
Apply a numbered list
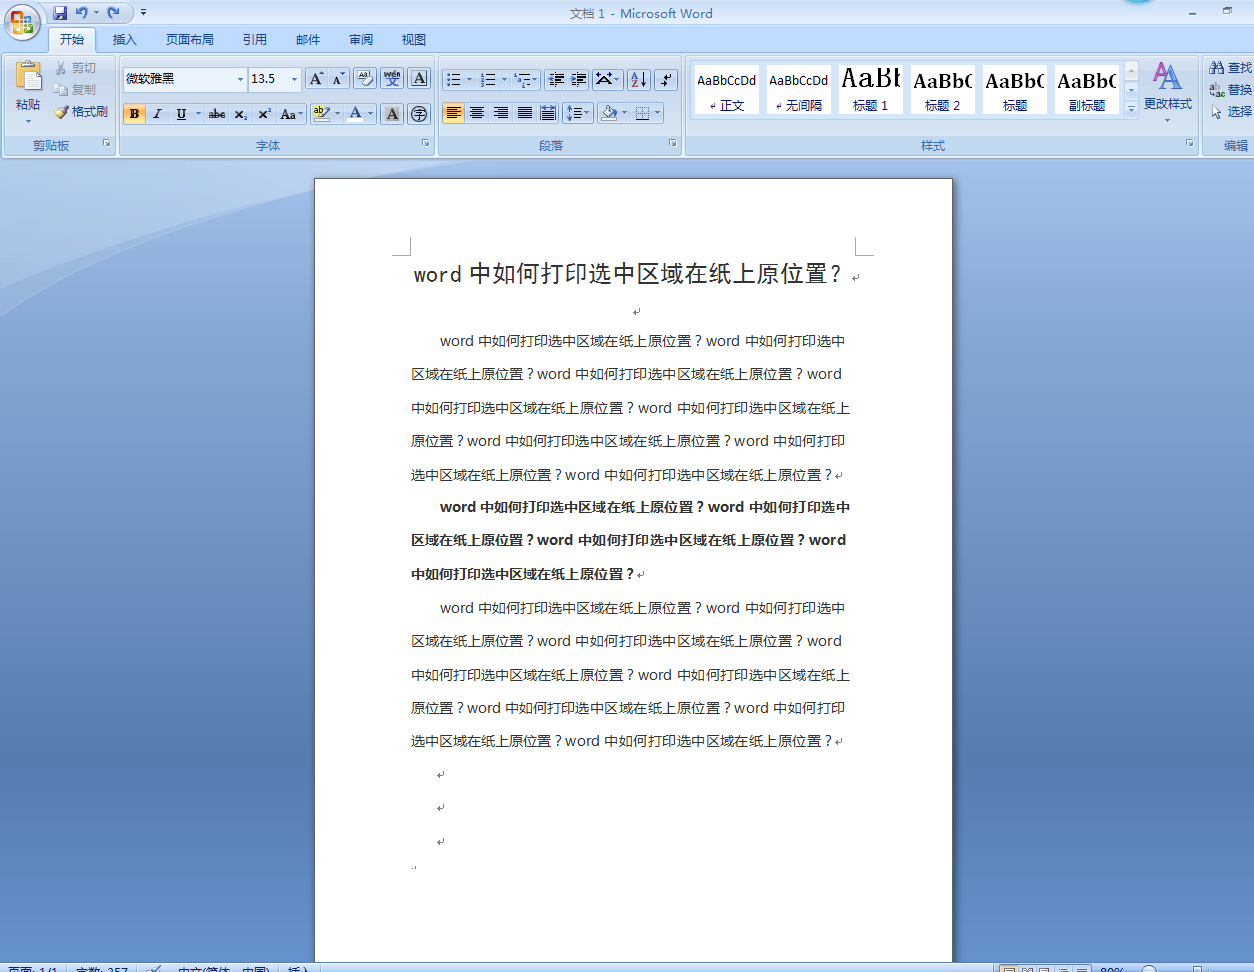click(x=488, y=80)
